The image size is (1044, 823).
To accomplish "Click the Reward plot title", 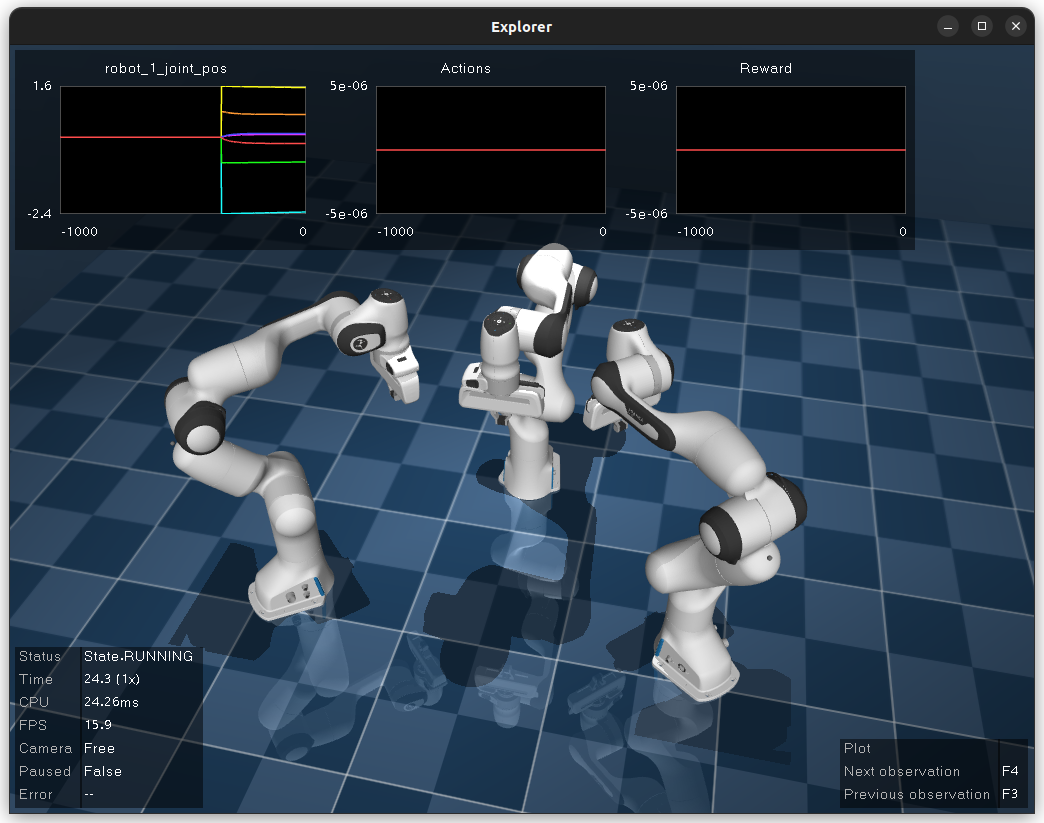I will coord(766,69).
